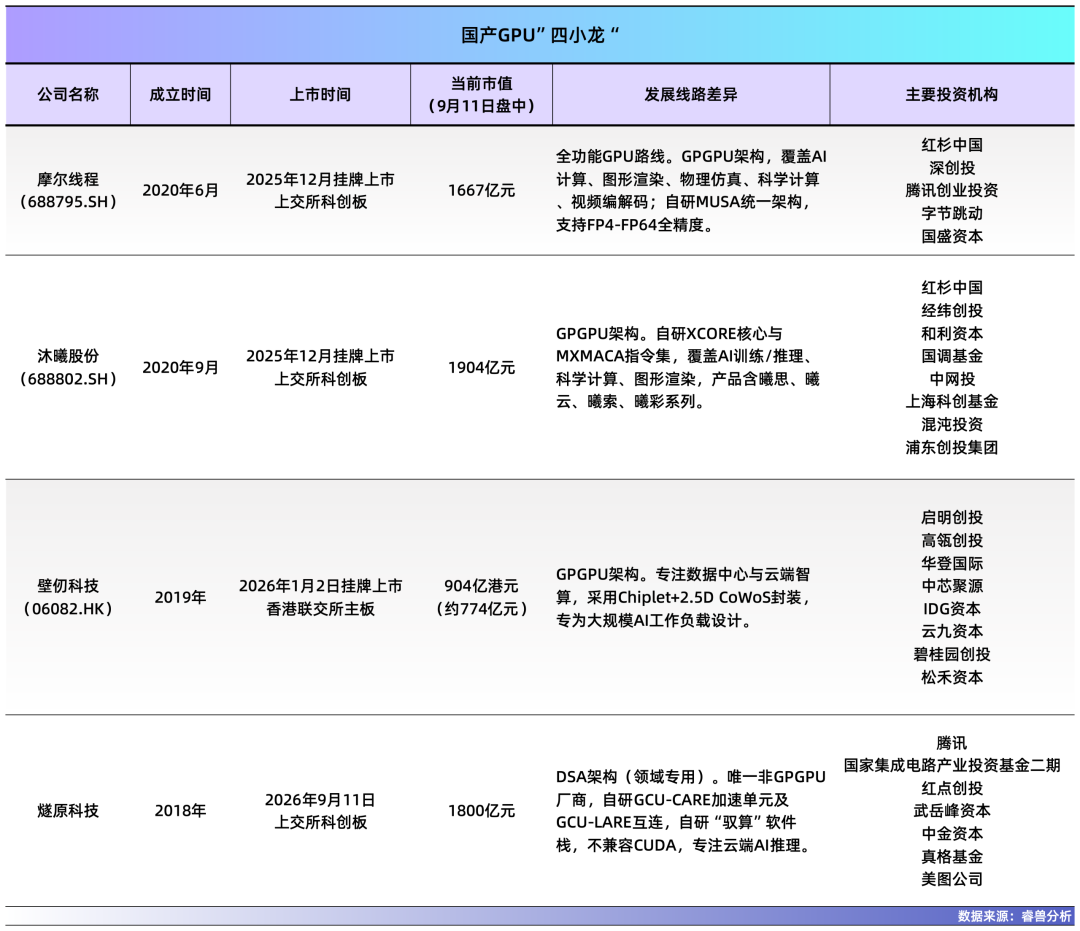
Task: Select the 公司名称 column header
Action: (x=68, y=94)
